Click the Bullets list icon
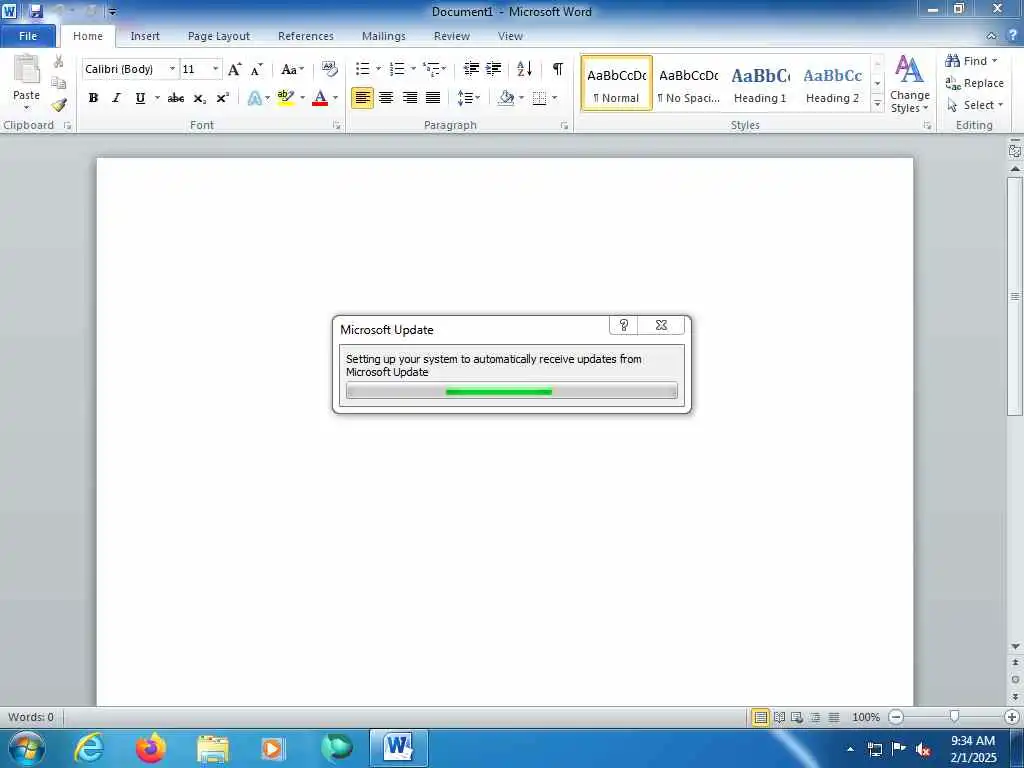Viewport: 1024px width, 768px height. coord(362,69)
